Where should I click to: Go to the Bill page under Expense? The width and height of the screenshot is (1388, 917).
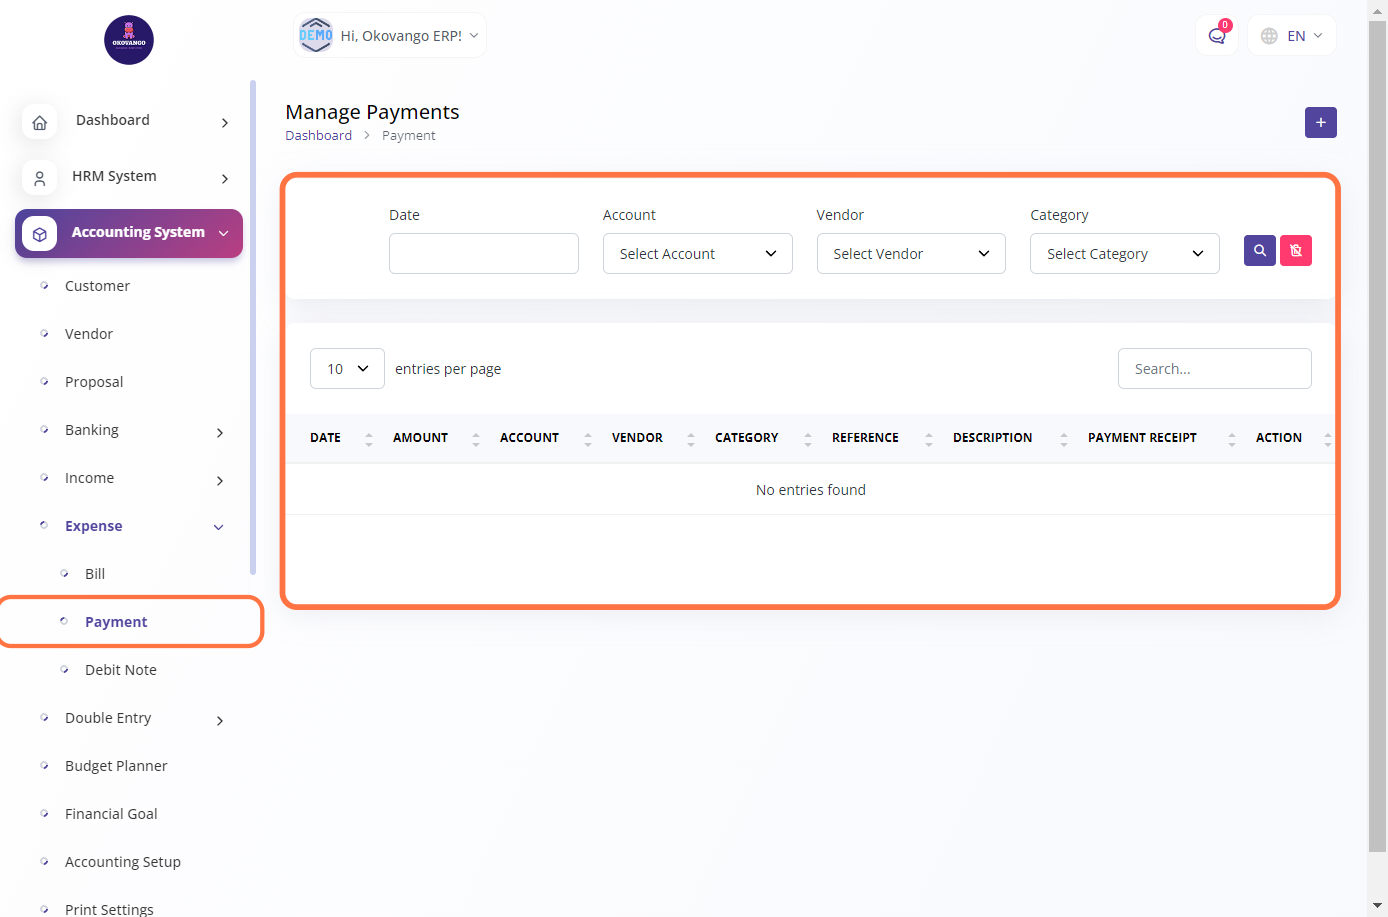[x=95, y=574]
